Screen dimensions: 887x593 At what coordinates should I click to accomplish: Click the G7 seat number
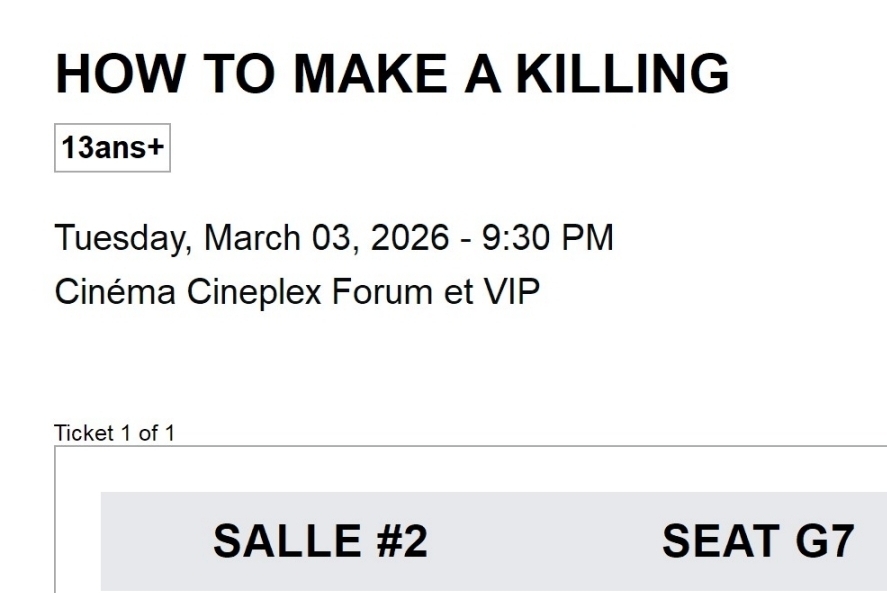pos(822,542)
